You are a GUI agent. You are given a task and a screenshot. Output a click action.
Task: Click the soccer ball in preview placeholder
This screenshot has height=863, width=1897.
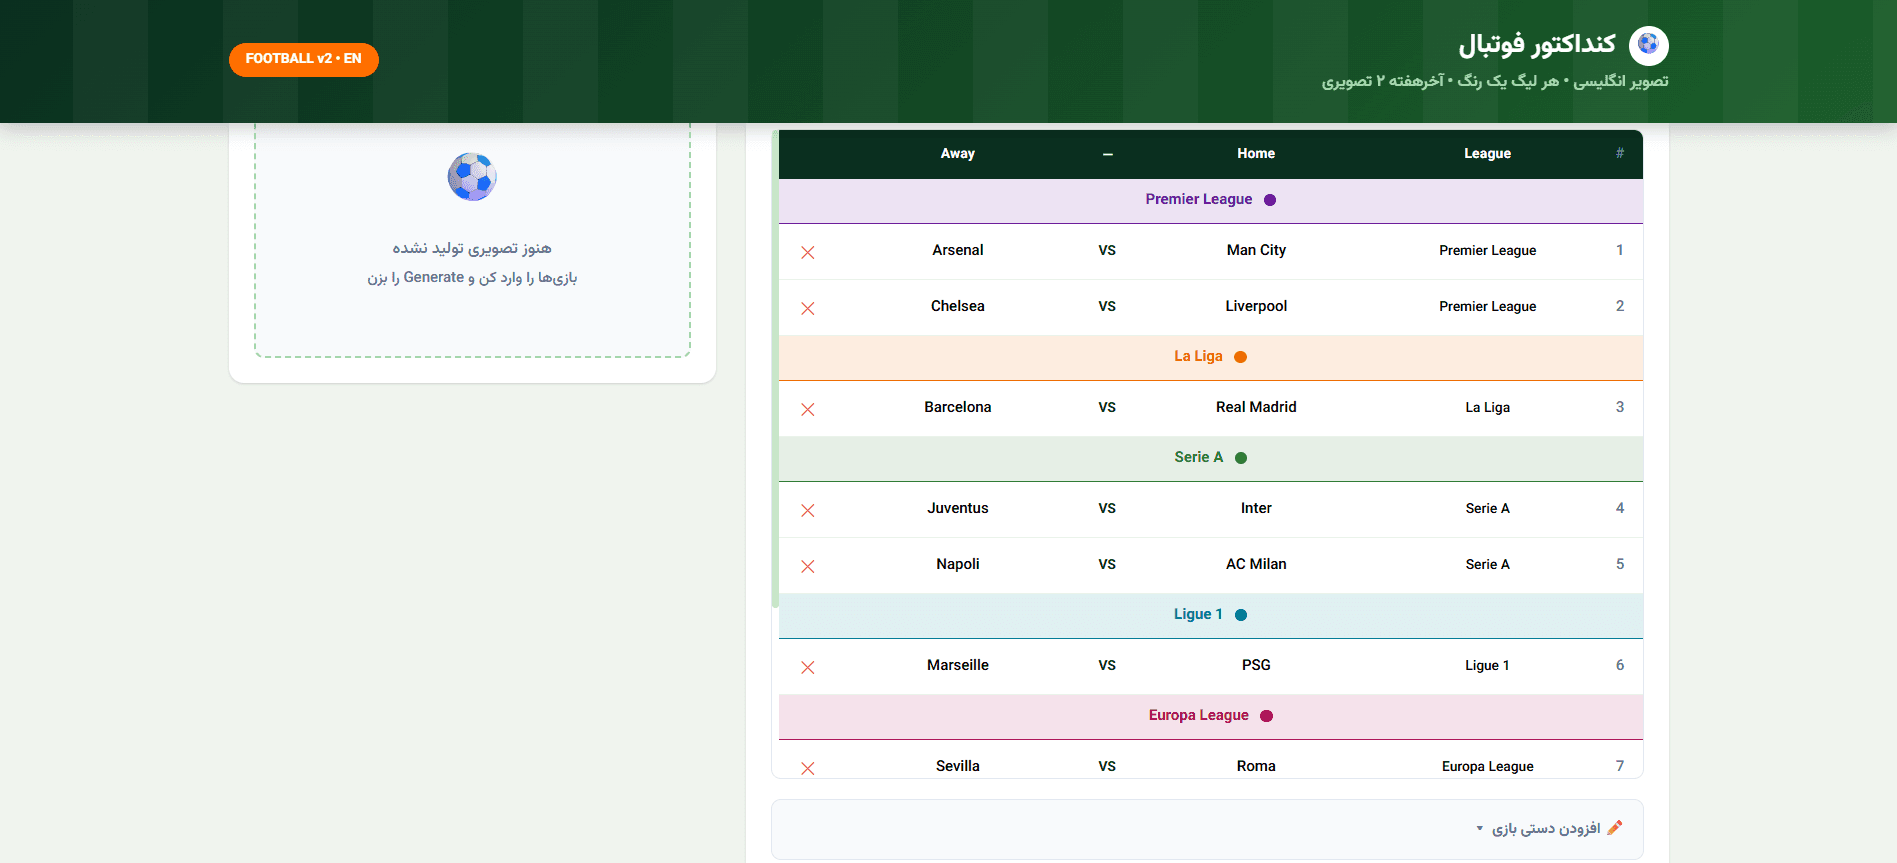tap(472, 177)
